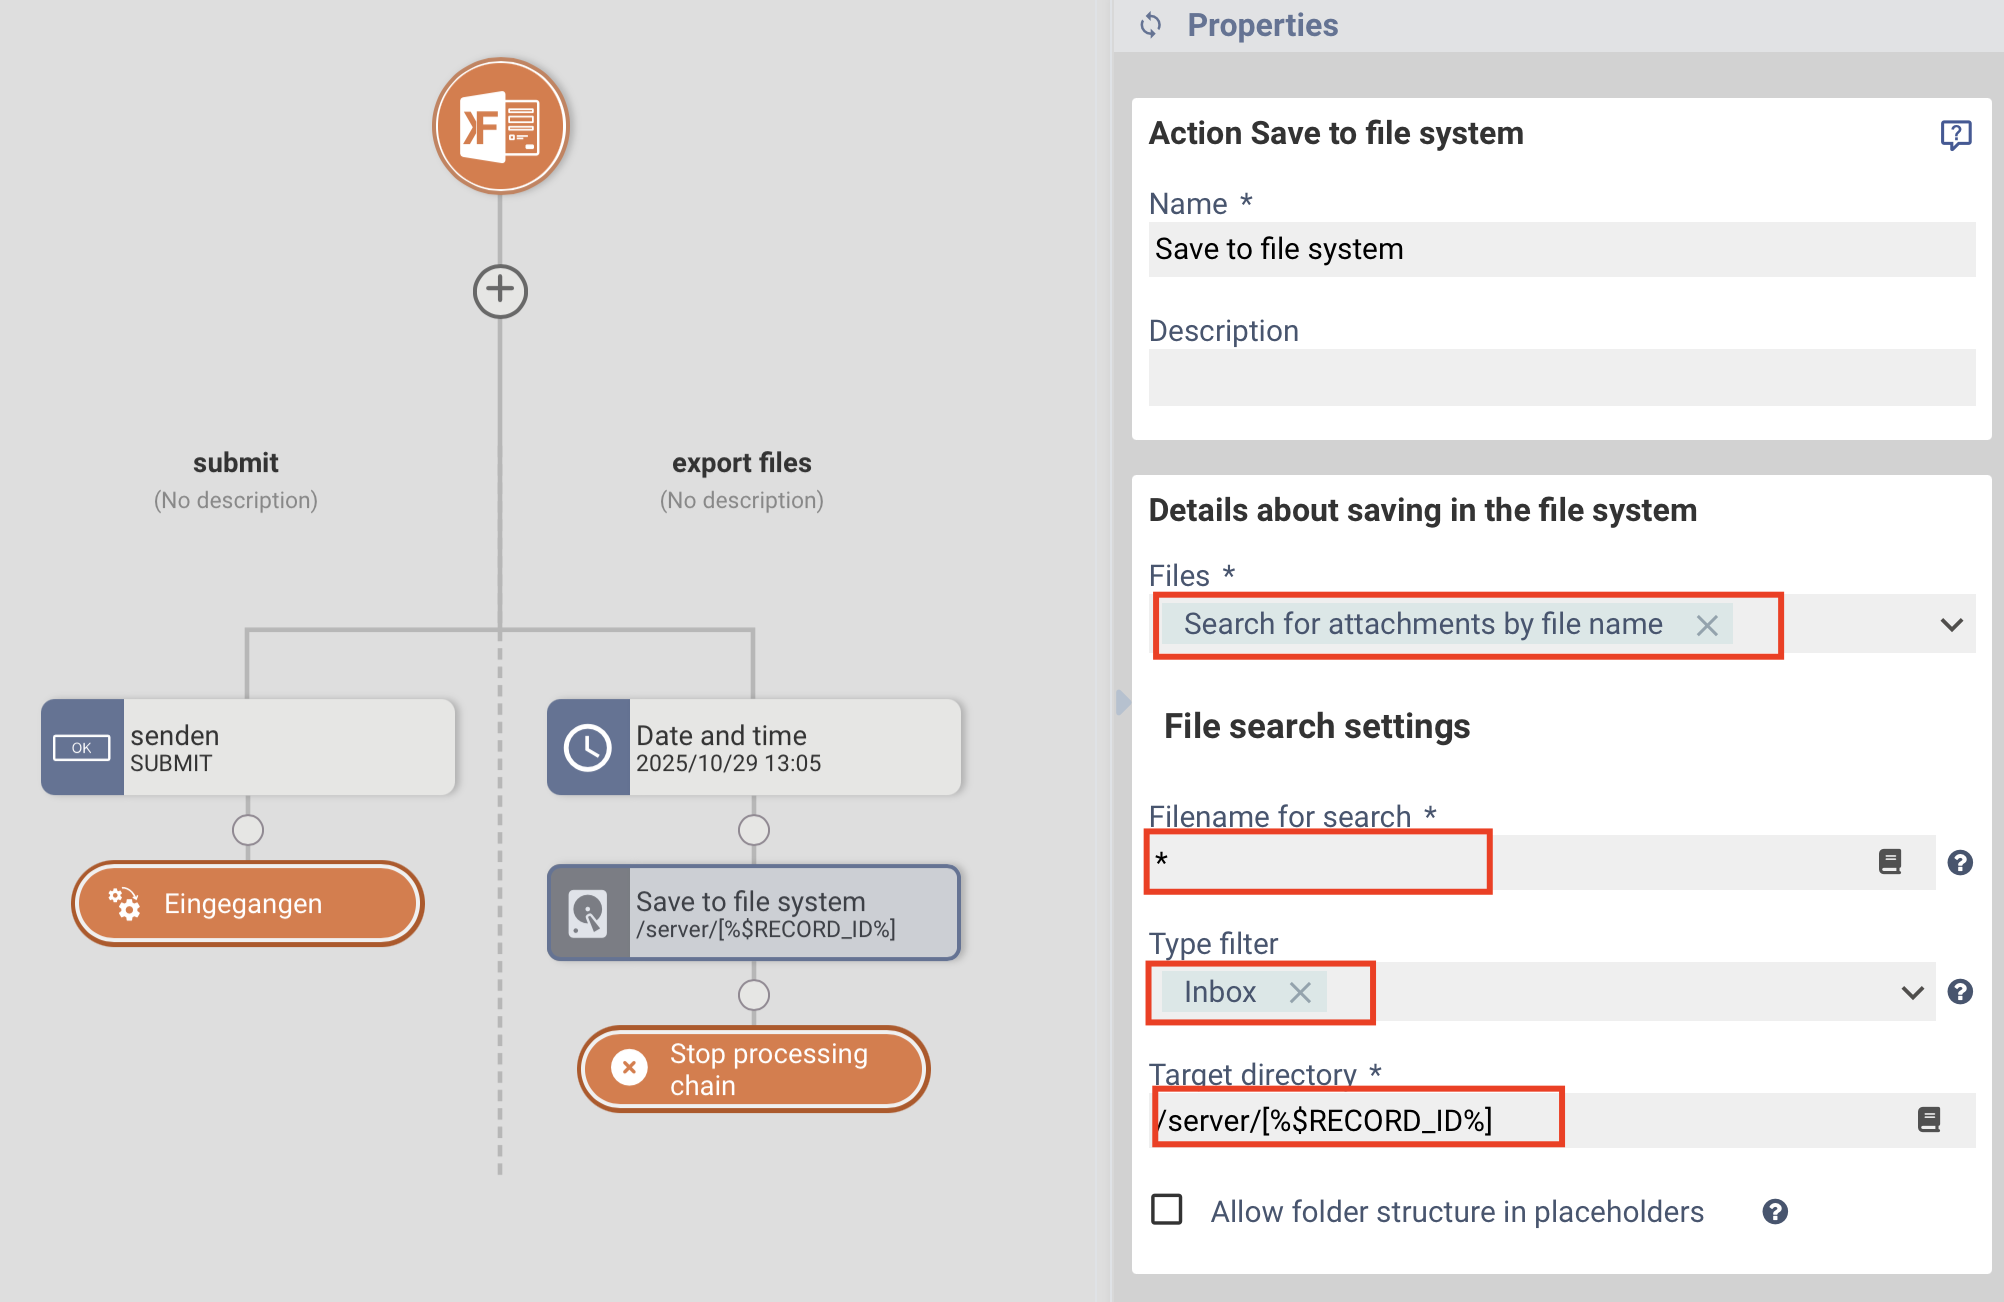
Task: Open placeholder book icon for Filename search
Action: [x=1889, y=862]
